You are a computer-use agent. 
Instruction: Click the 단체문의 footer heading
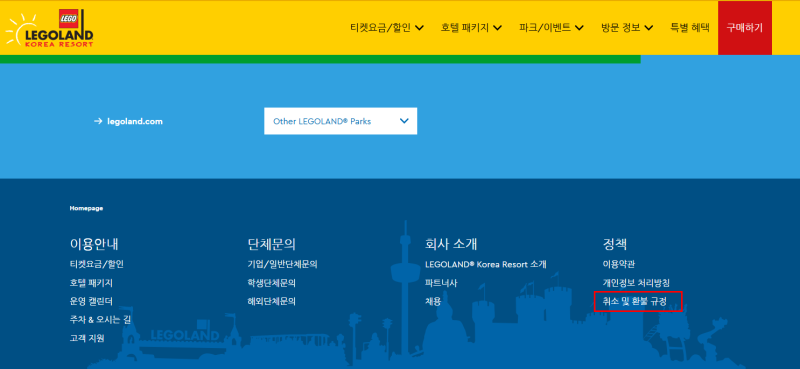(x=271, y=243)
